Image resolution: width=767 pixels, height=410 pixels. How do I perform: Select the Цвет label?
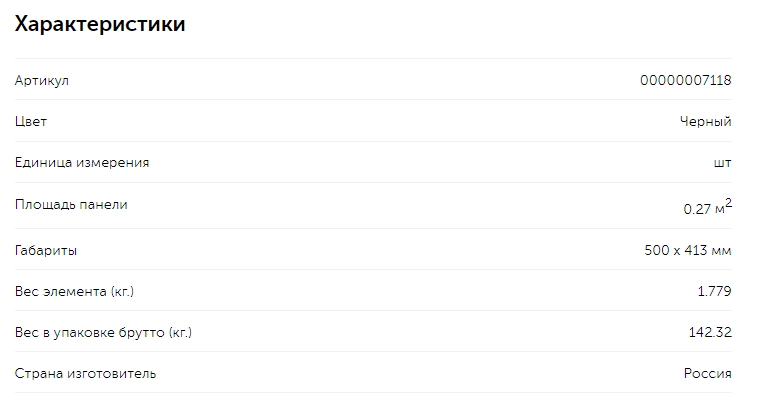pyautogui.click(x=31, y=121)
